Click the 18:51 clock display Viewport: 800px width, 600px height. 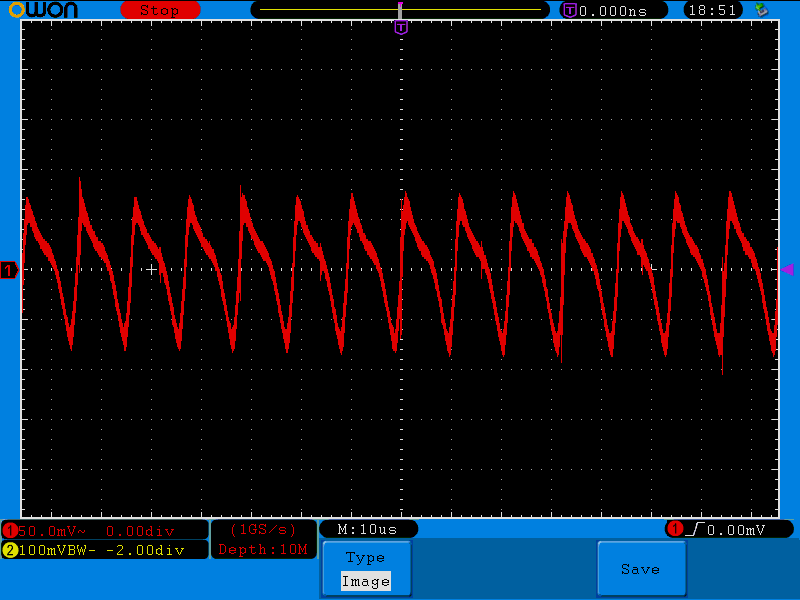point(711,10)
